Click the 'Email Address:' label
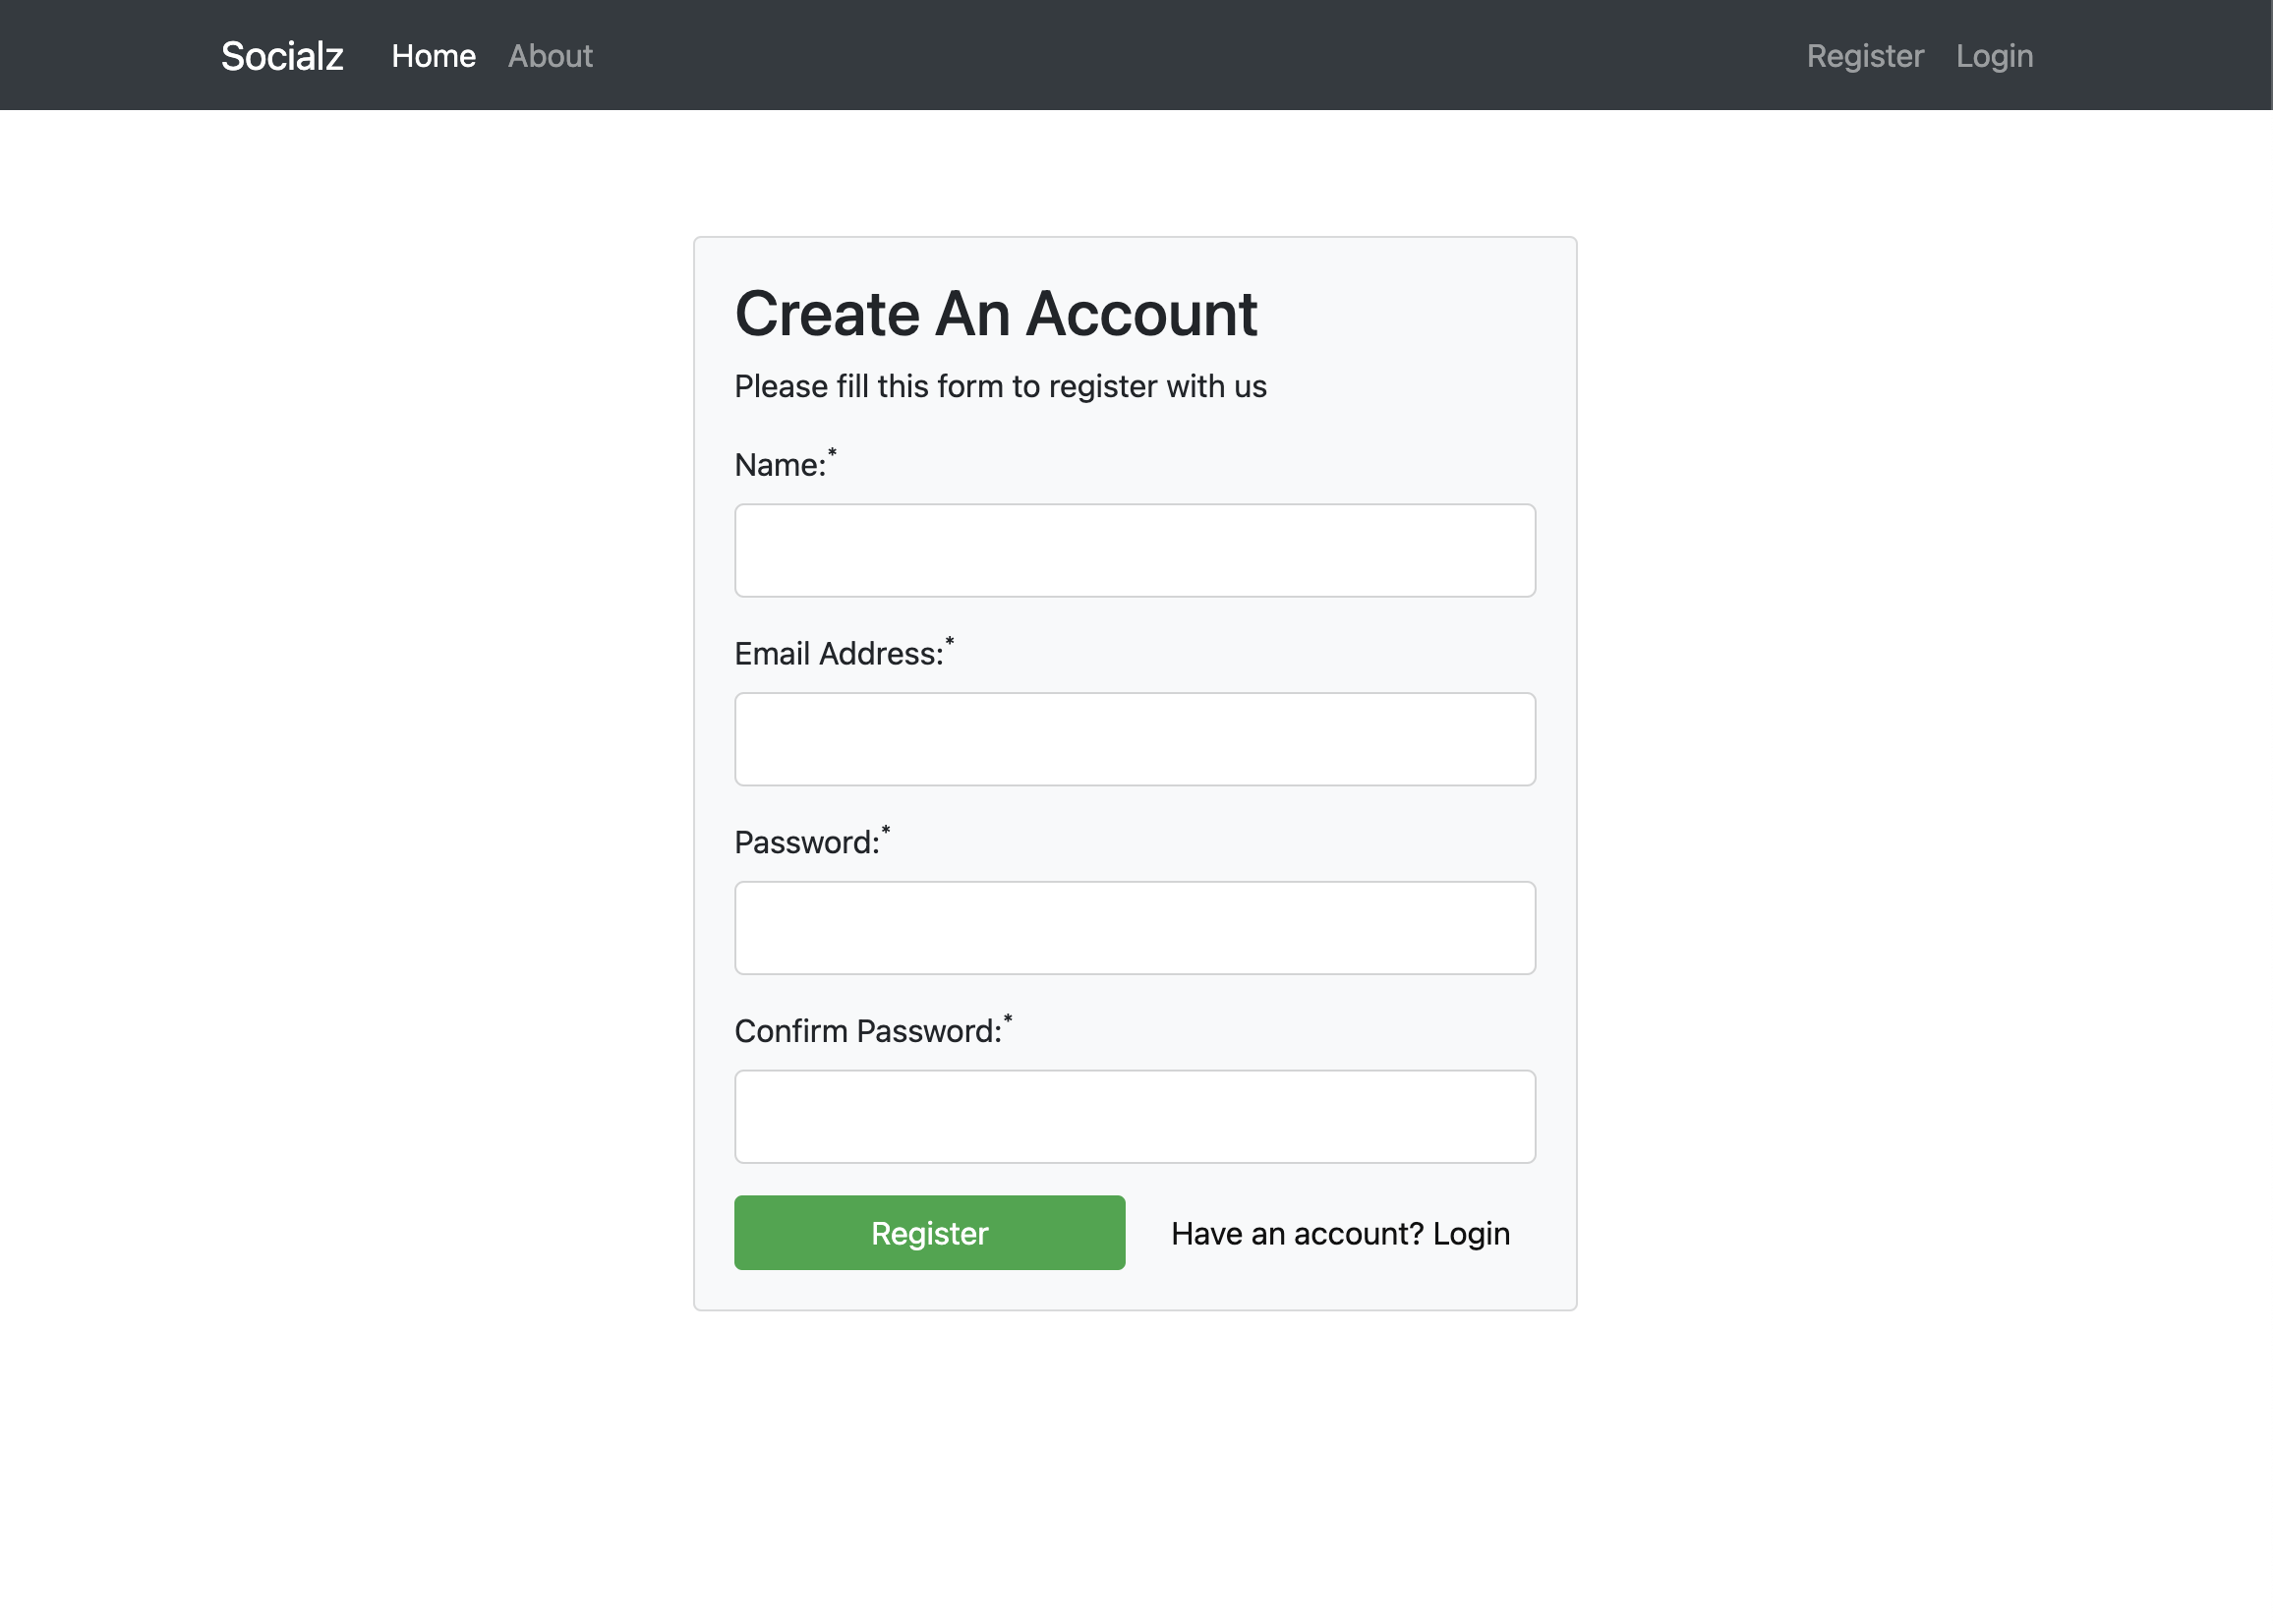 (838, 654)
